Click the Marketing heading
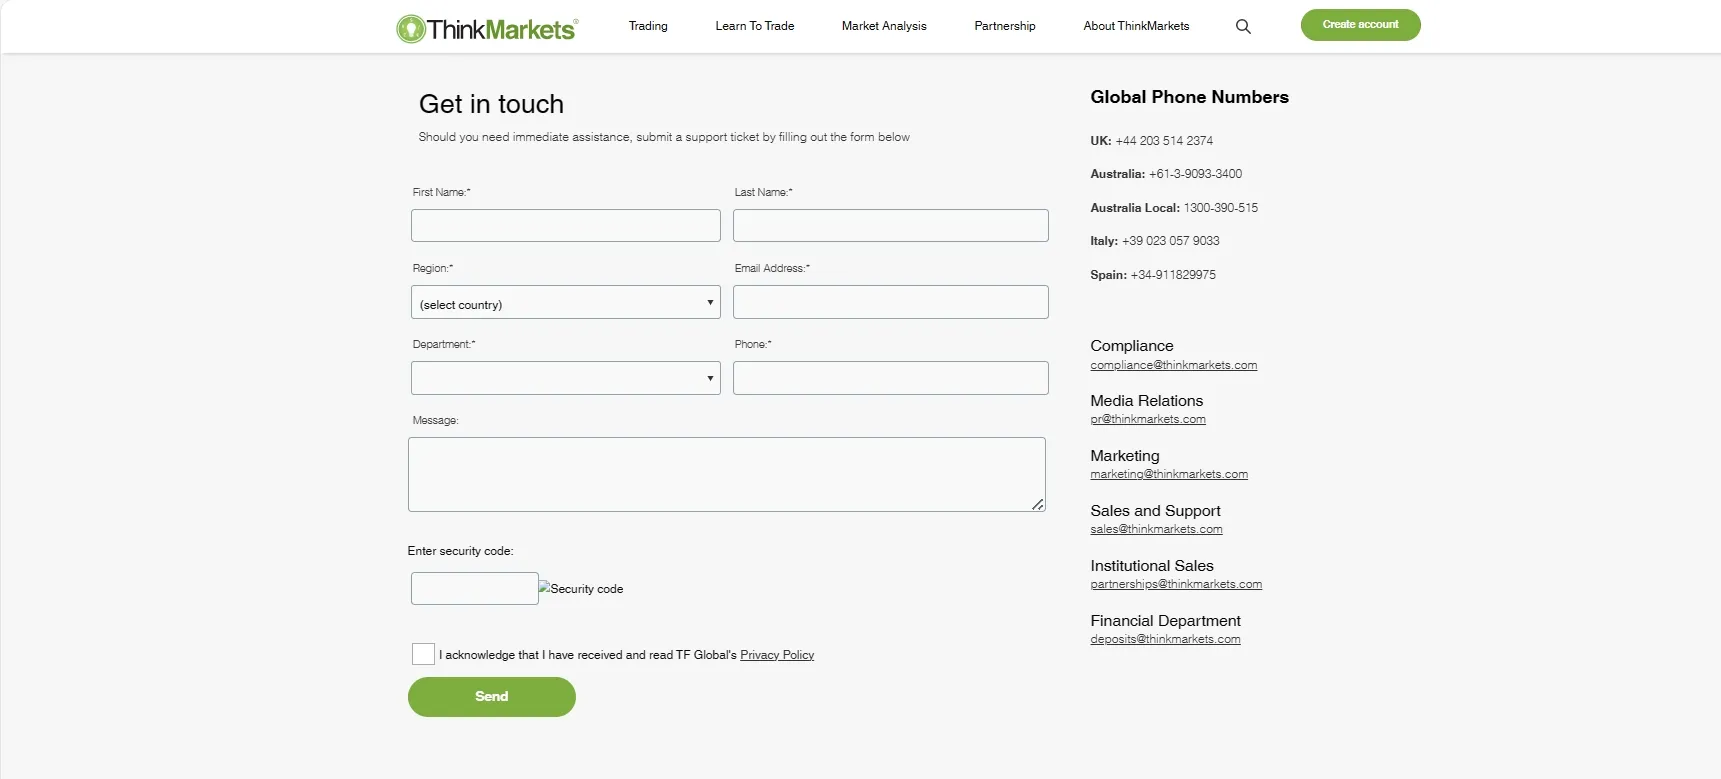This screenshot has width=1721, height=779. [x=1125, y=456]
